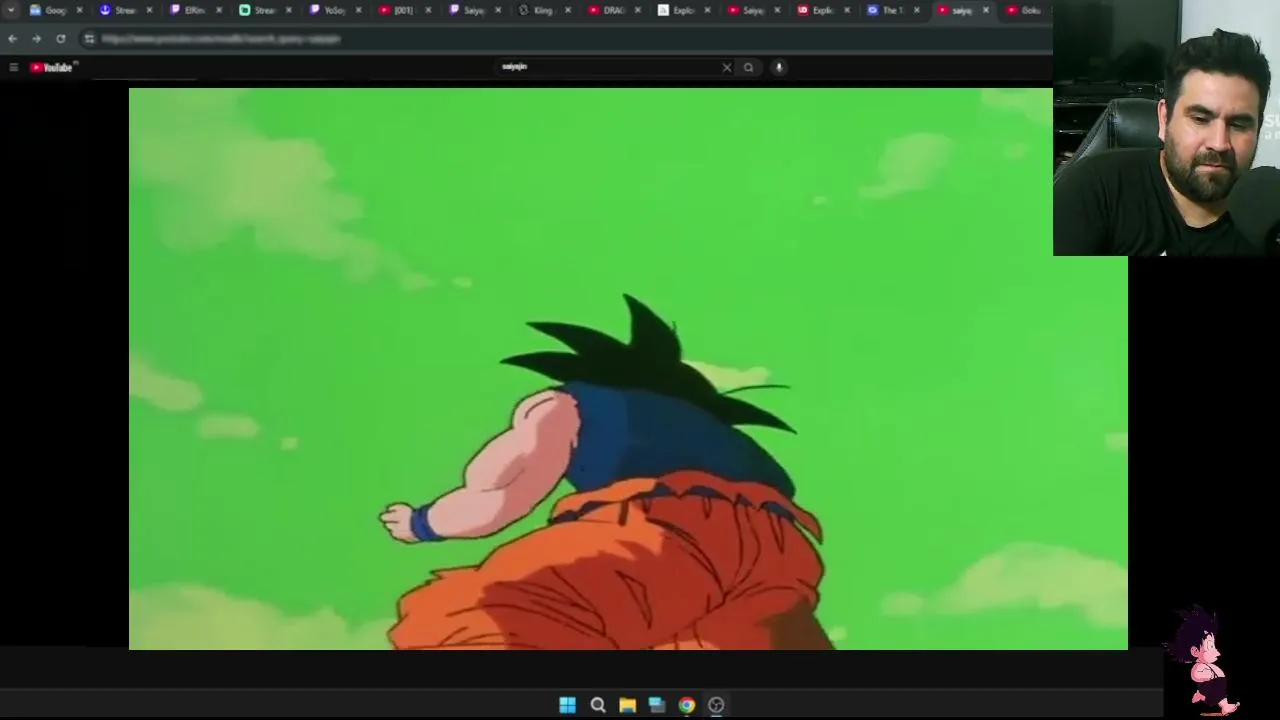View site information icon in address bar
Viewport: 1280px width, 720px height.
coord(89,38)
